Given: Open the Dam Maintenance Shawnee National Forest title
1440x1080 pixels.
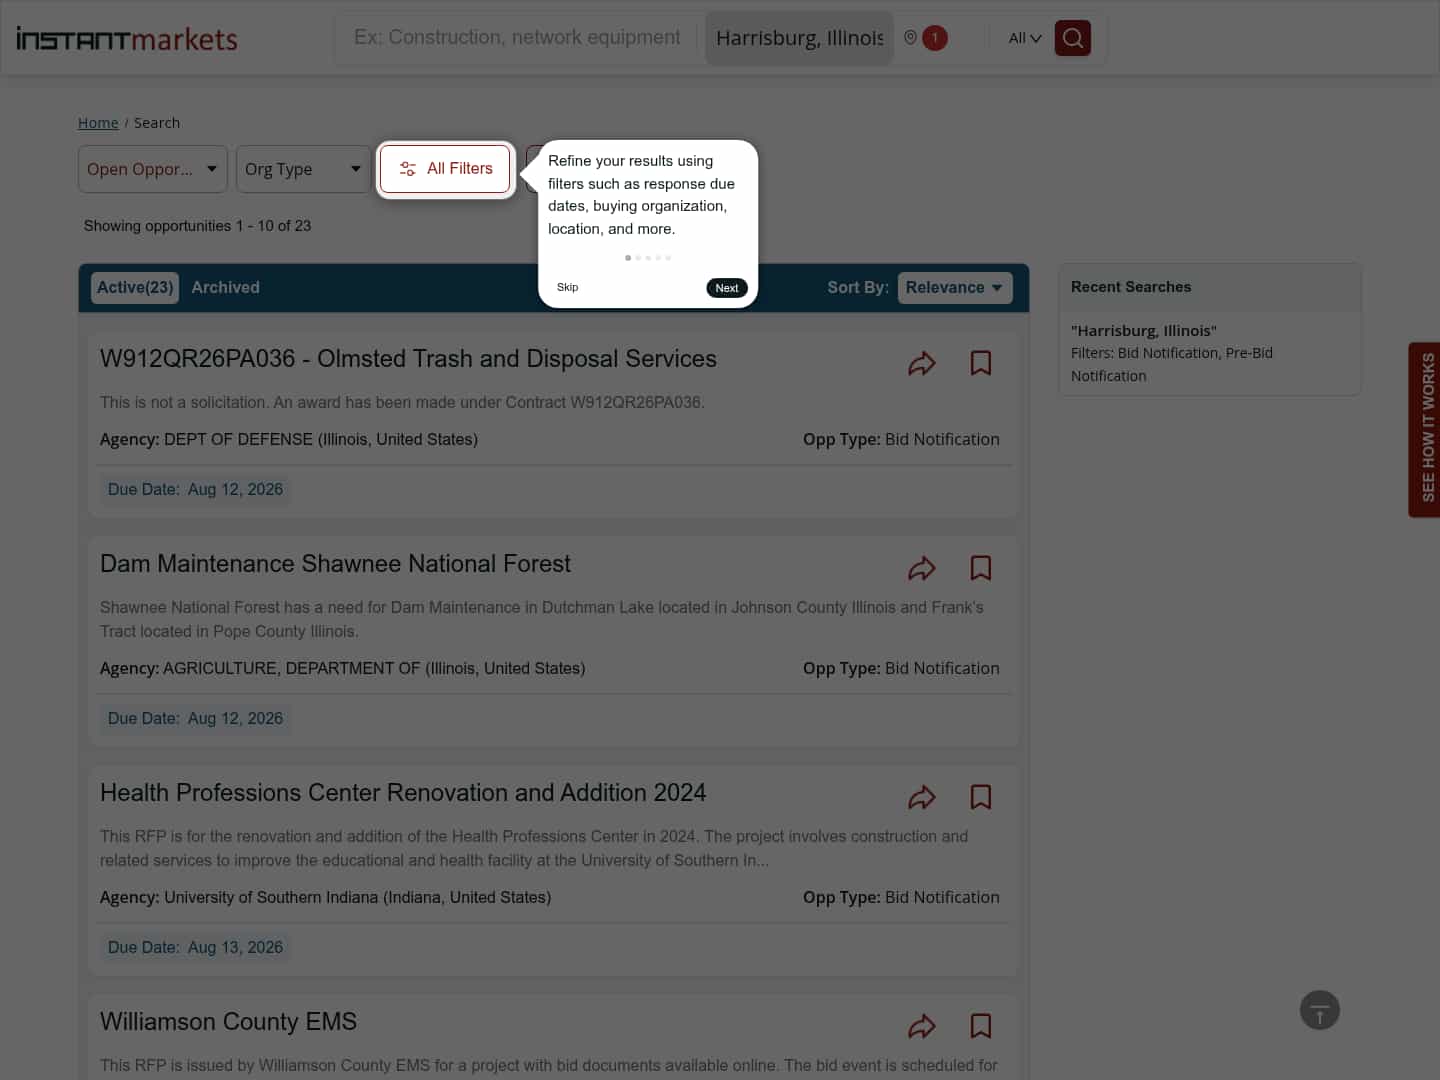Looking at the screenshot, I should [x=335, y=564].
